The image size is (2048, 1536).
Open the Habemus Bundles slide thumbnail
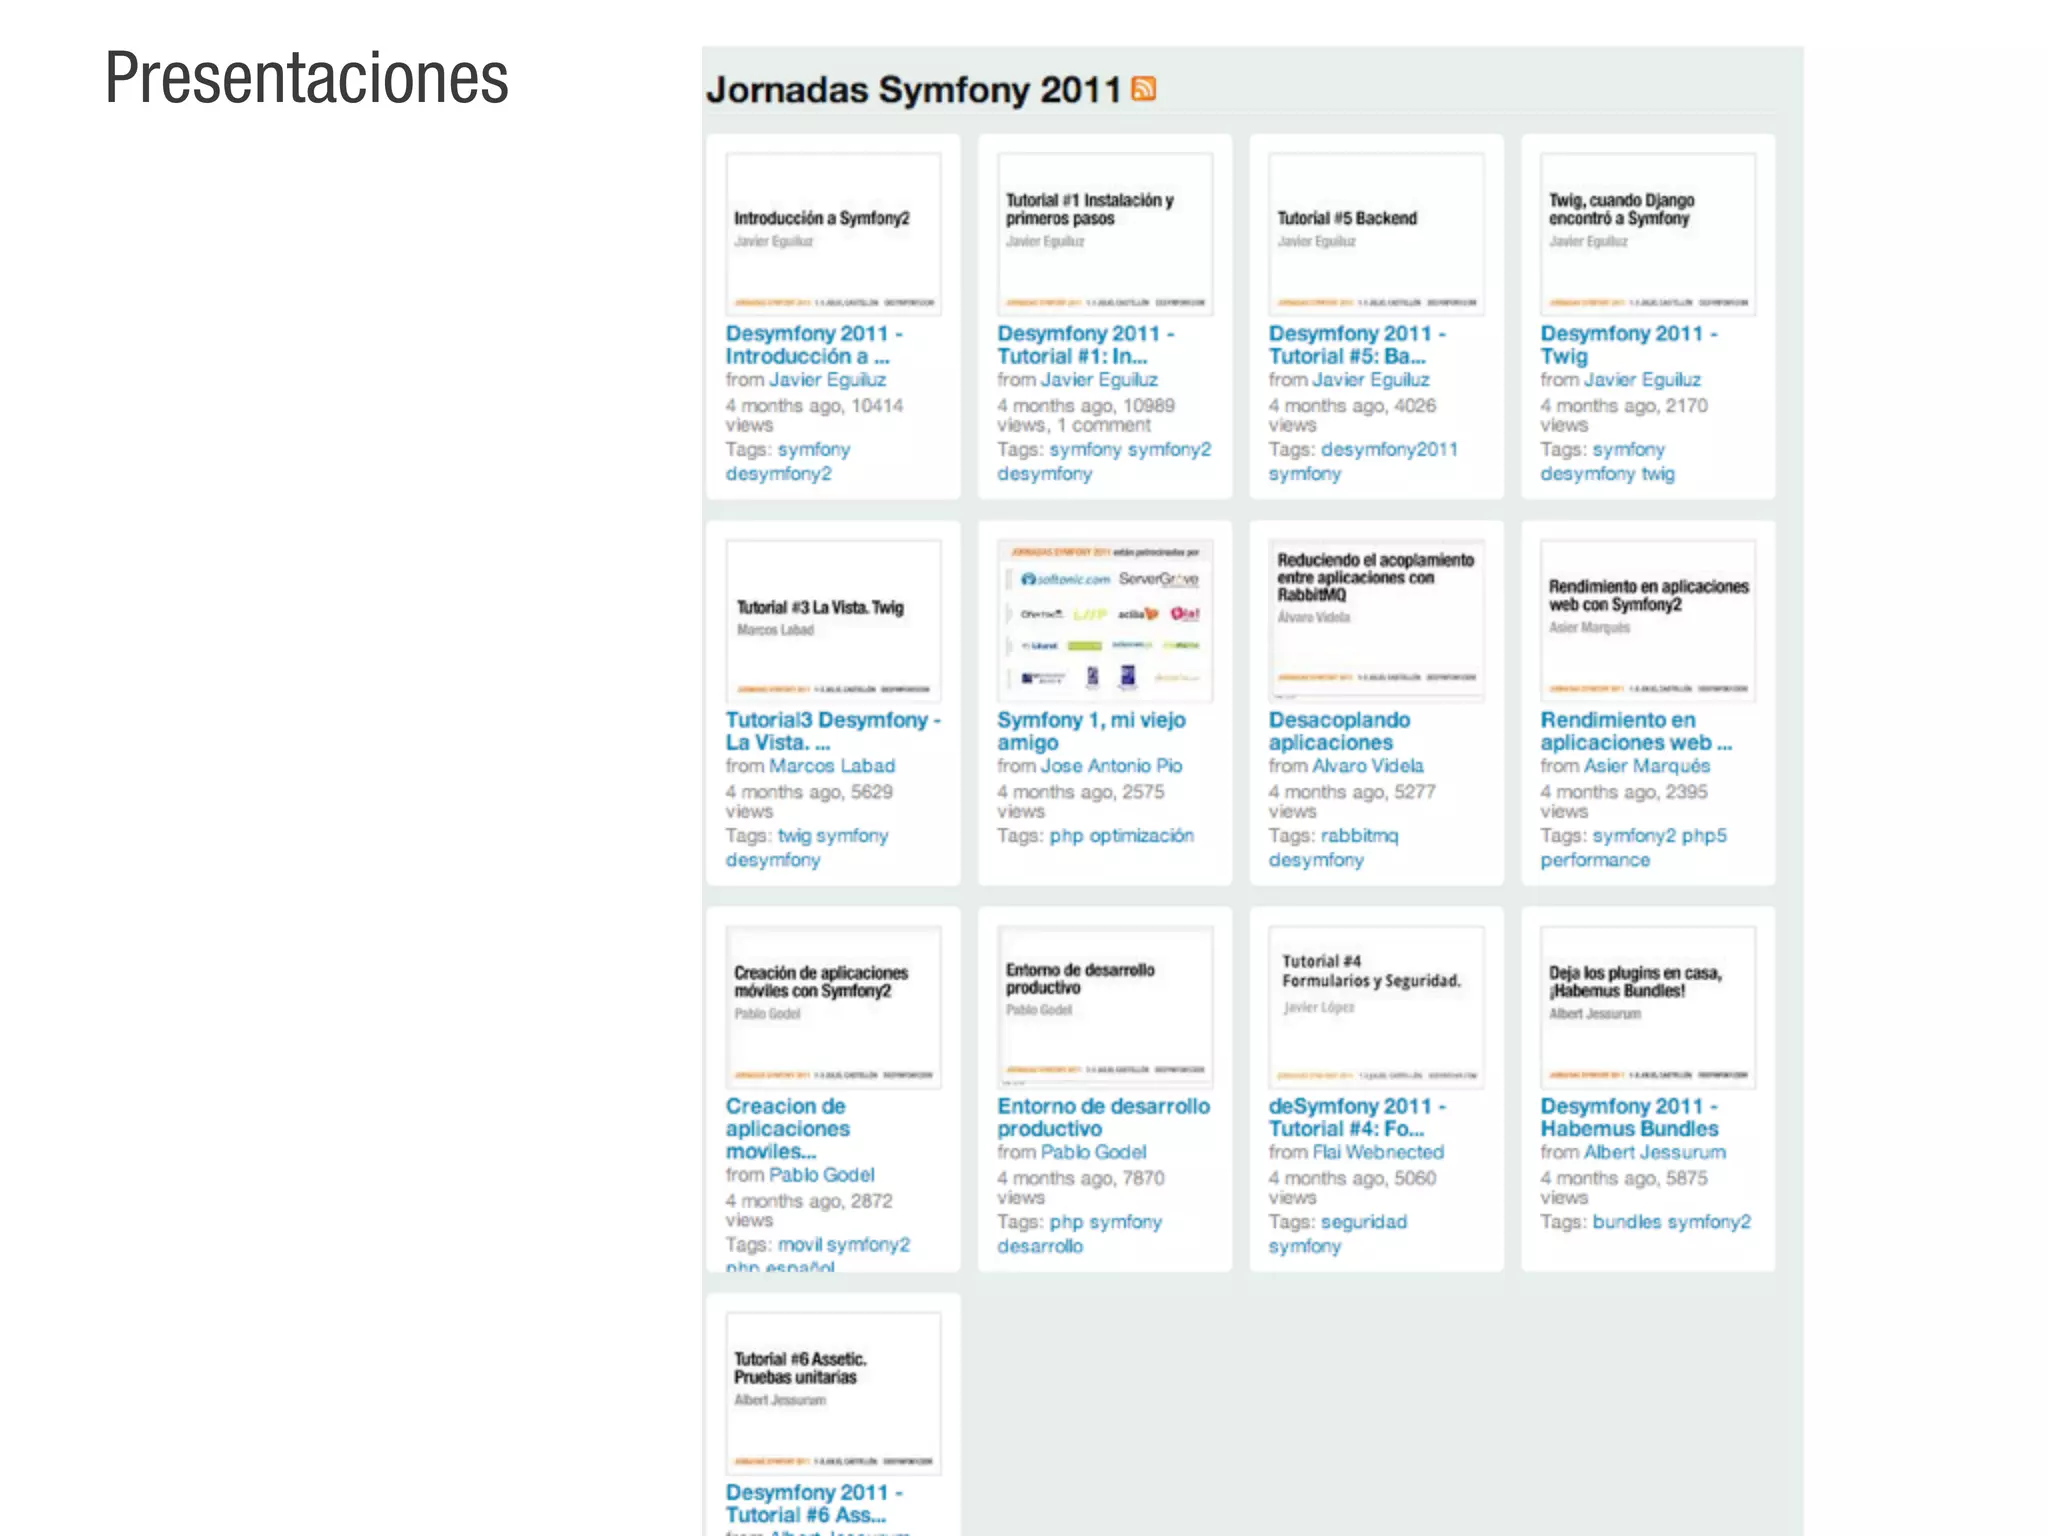[1647, 1006]
